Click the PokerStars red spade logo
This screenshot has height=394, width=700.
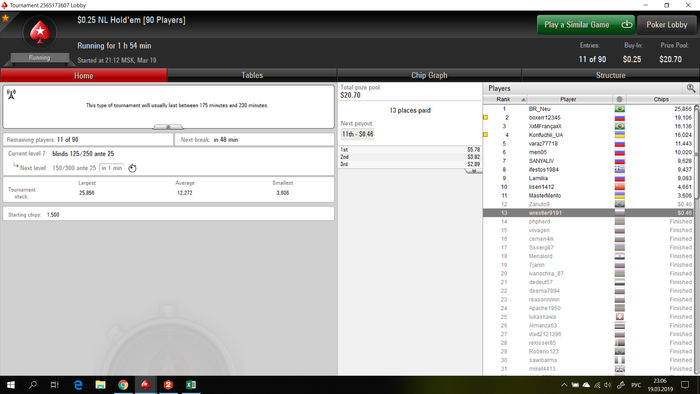(x=40, y=32)
